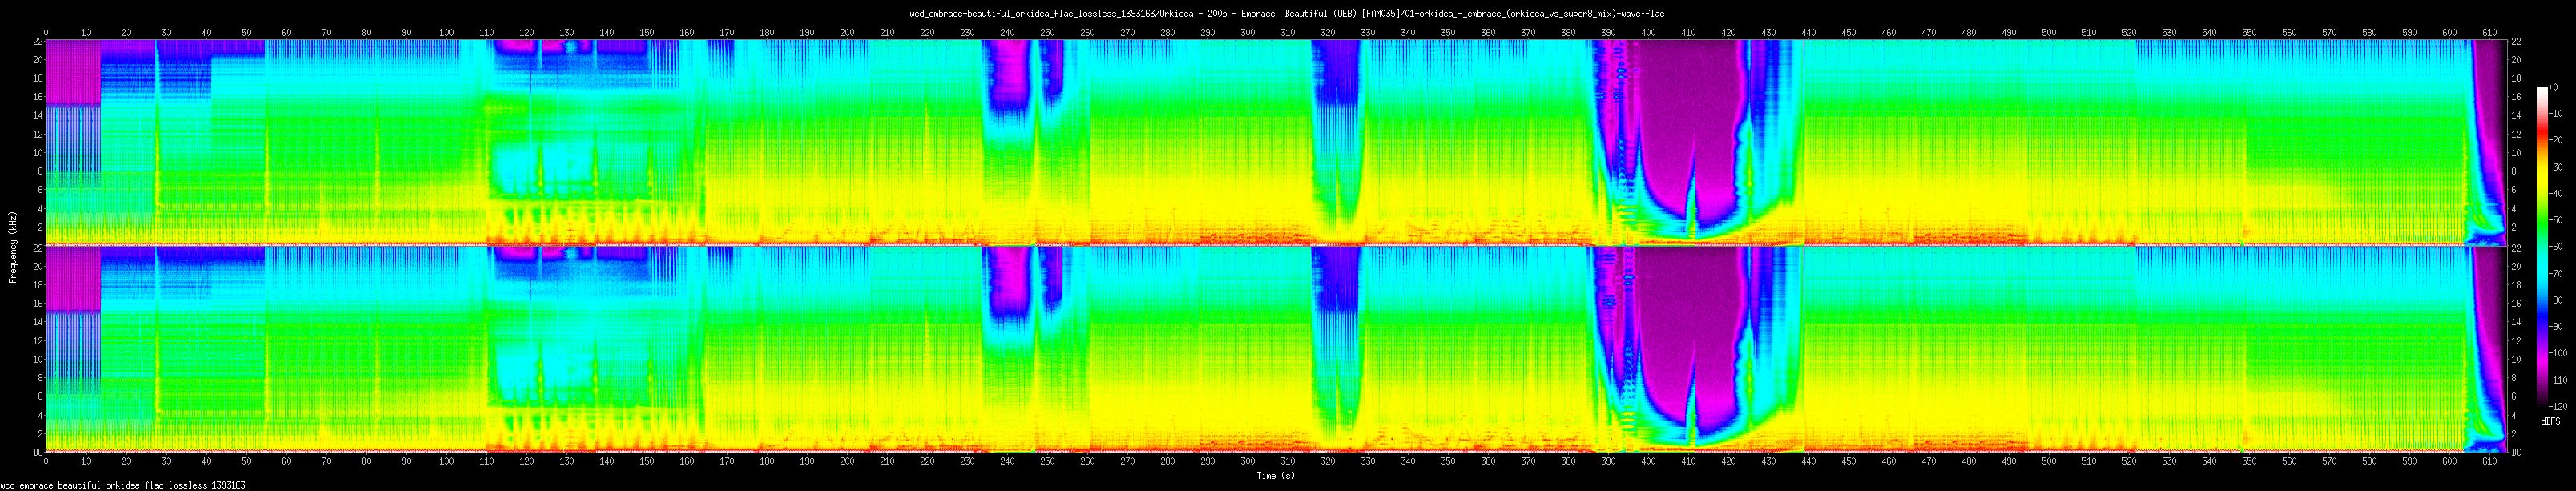Click the spectrogram file title at top
The image size is (2576, 491).
point(1287,13)
